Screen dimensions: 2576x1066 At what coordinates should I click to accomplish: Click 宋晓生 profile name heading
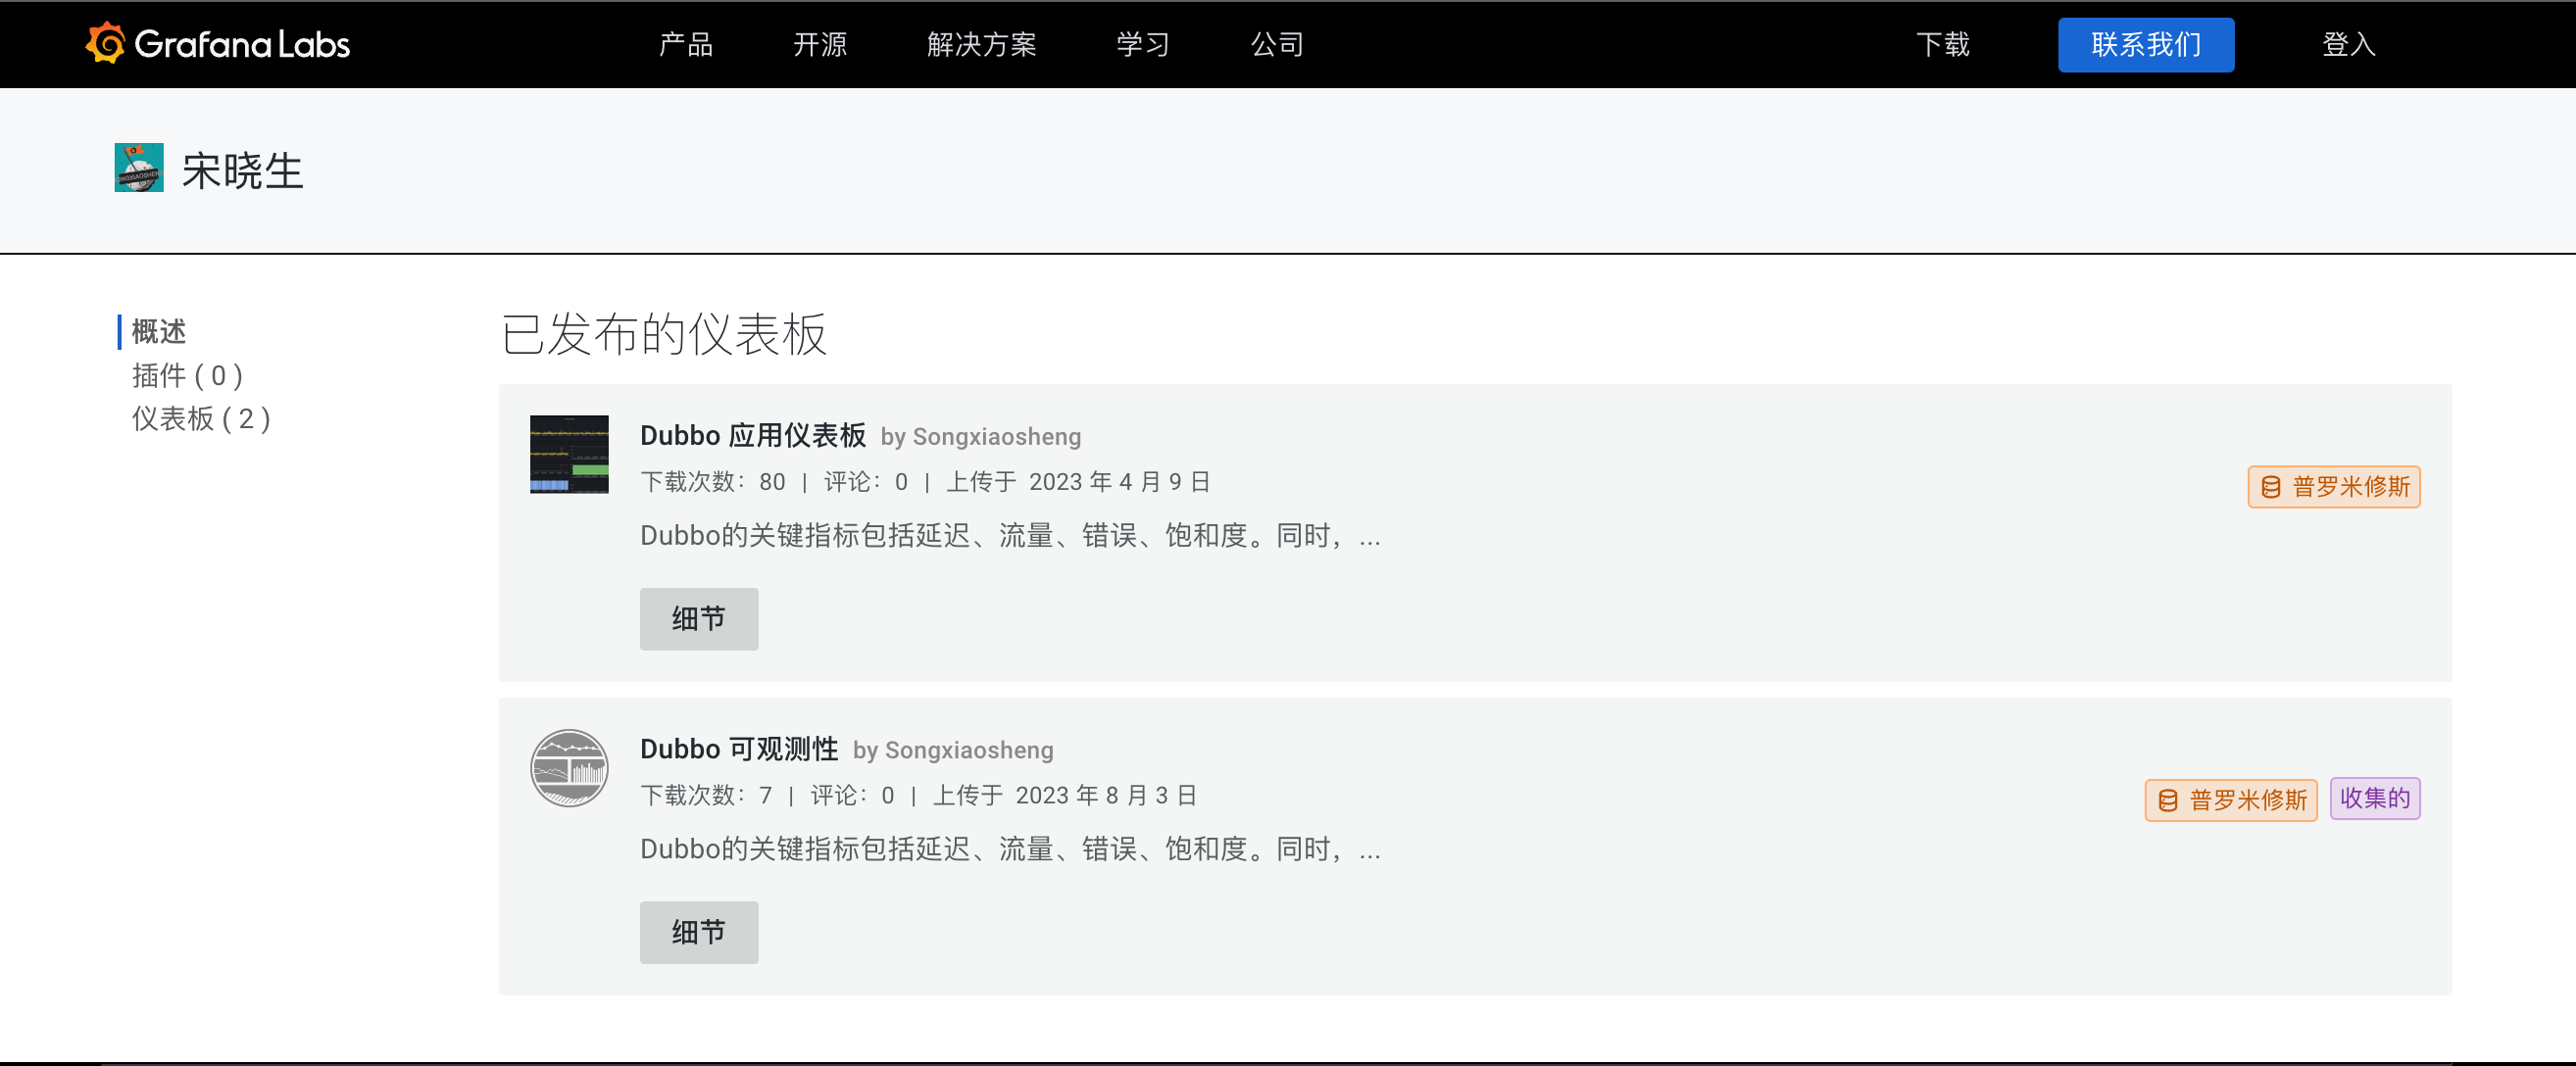coord(242,170)
